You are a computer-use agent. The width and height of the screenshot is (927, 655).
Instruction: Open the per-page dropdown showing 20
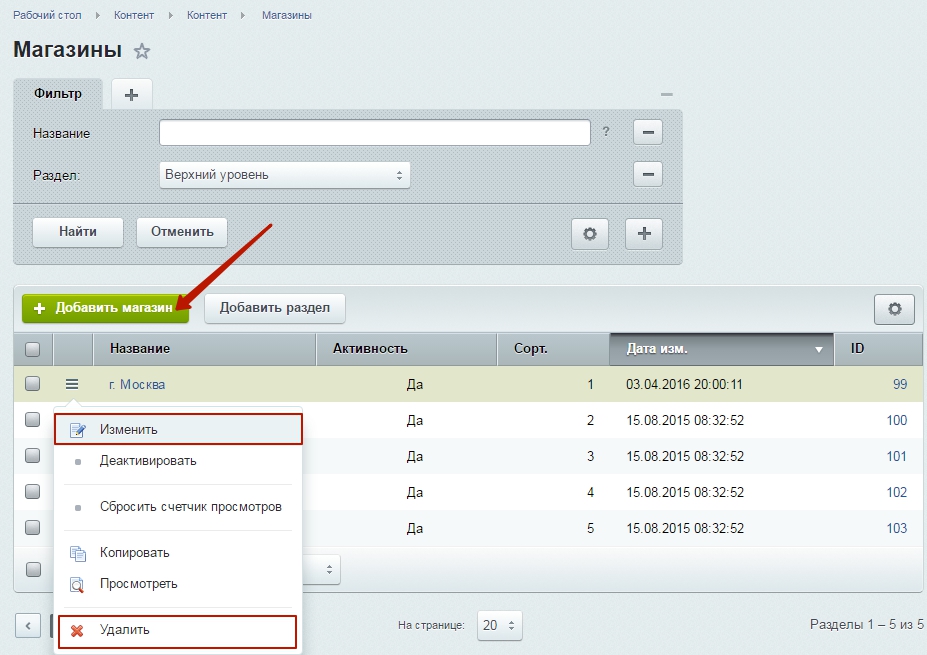click(x=499, y=625)
